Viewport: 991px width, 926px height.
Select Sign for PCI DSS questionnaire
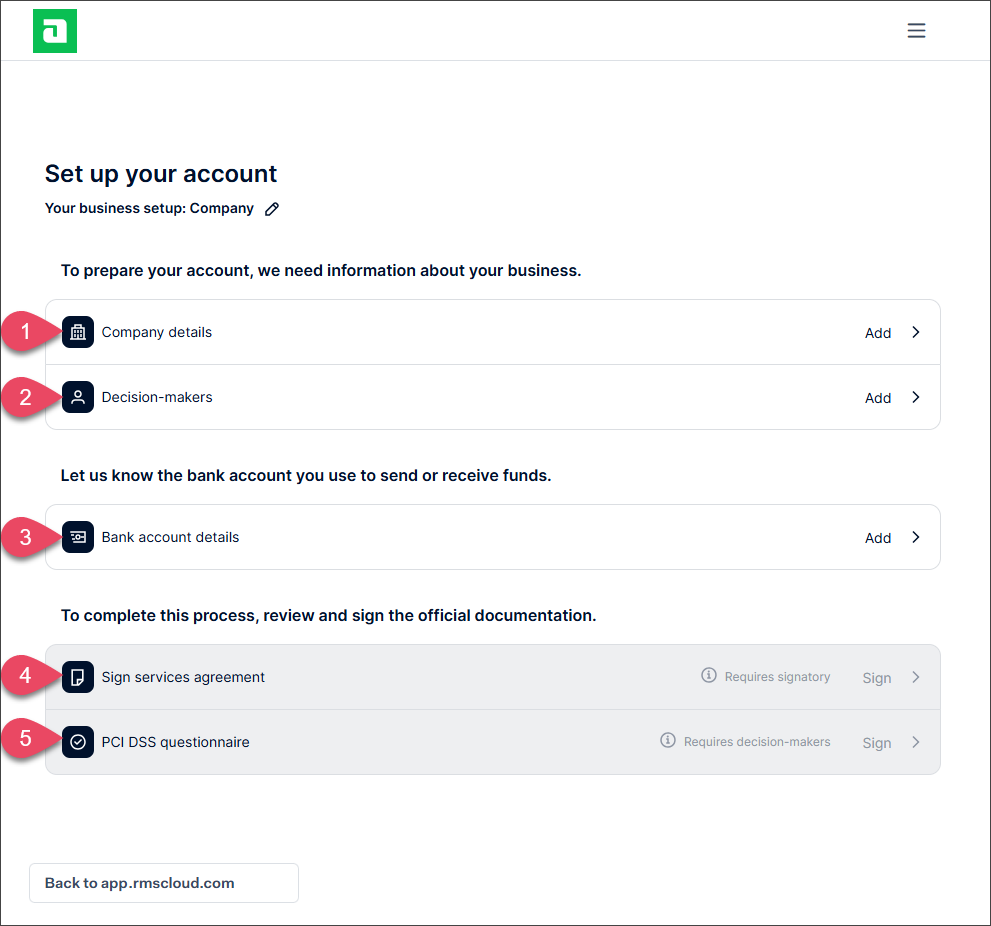(877, 743)
